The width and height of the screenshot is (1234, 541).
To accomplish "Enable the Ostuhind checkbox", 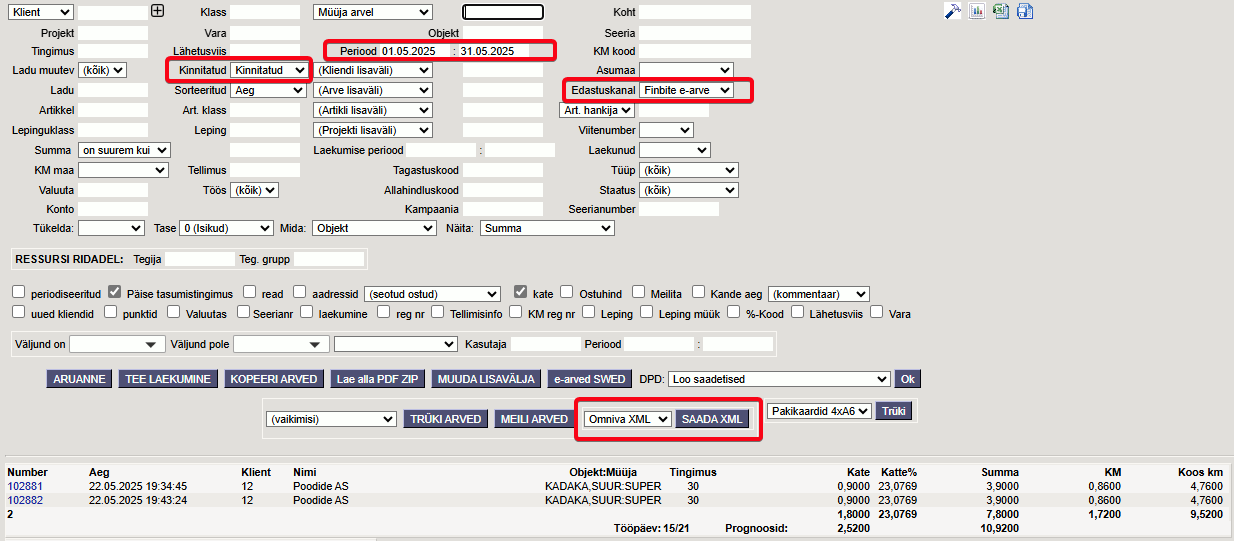I will tap(567, 293).
